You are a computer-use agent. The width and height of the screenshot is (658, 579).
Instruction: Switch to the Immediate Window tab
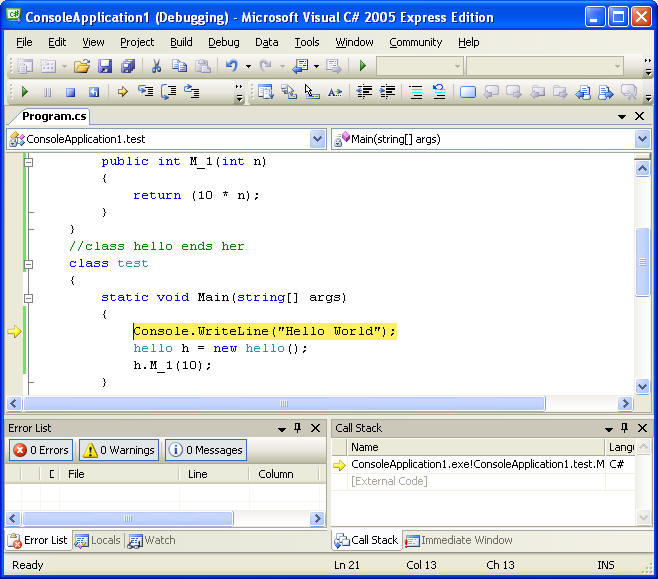459,540
